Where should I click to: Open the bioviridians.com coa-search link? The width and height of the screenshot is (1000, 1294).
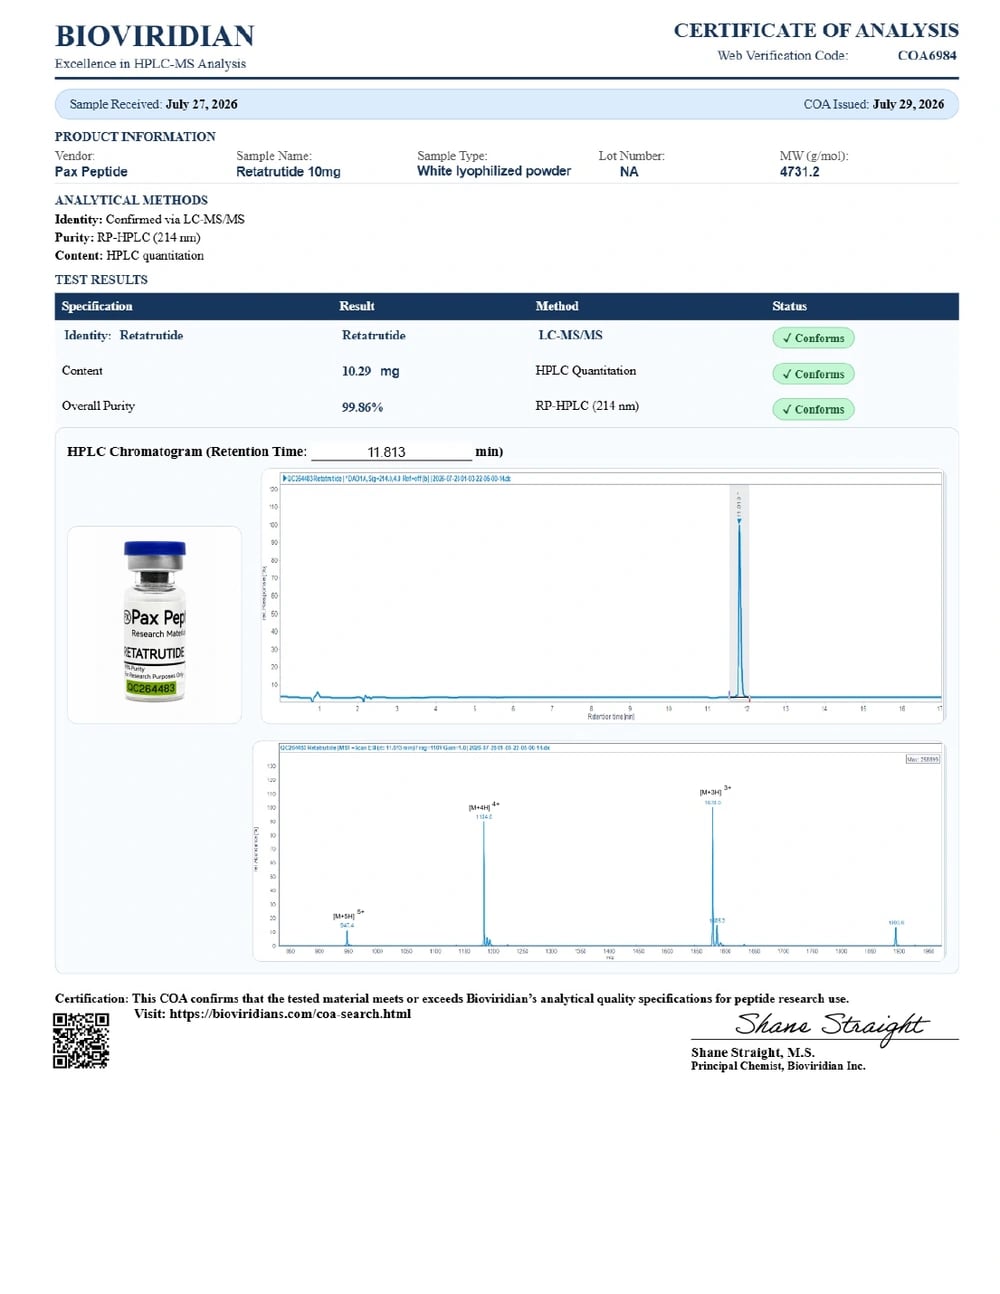[x=290, y=1014]
